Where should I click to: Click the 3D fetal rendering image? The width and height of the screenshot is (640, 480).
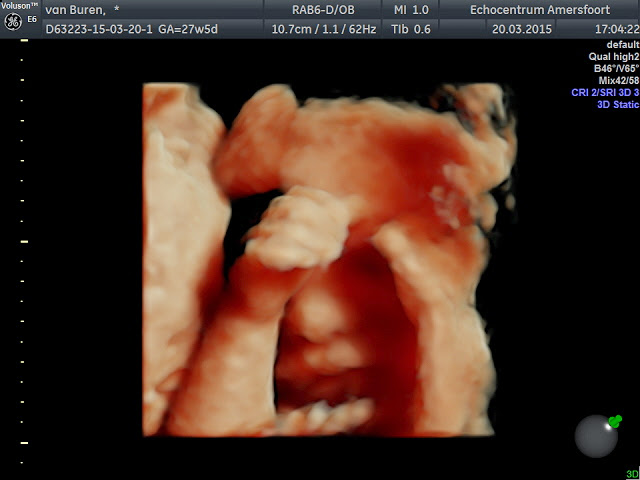pyautogui.click(x=330, y=260)
